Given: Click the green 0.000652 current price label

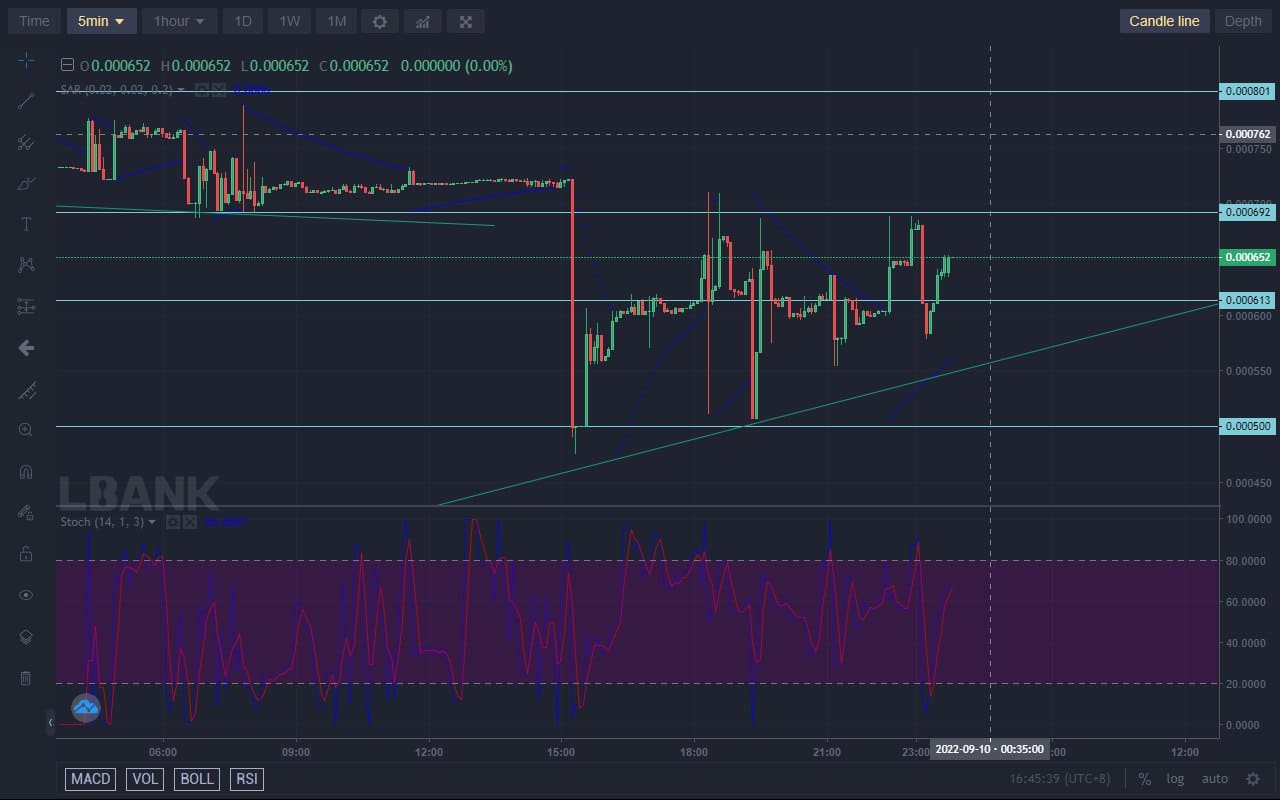Looking at the screenshot, I should click(1247, 257).
